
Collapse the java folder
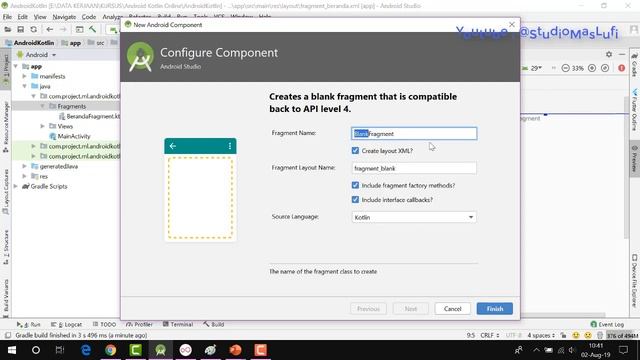[x=24, y=86]
